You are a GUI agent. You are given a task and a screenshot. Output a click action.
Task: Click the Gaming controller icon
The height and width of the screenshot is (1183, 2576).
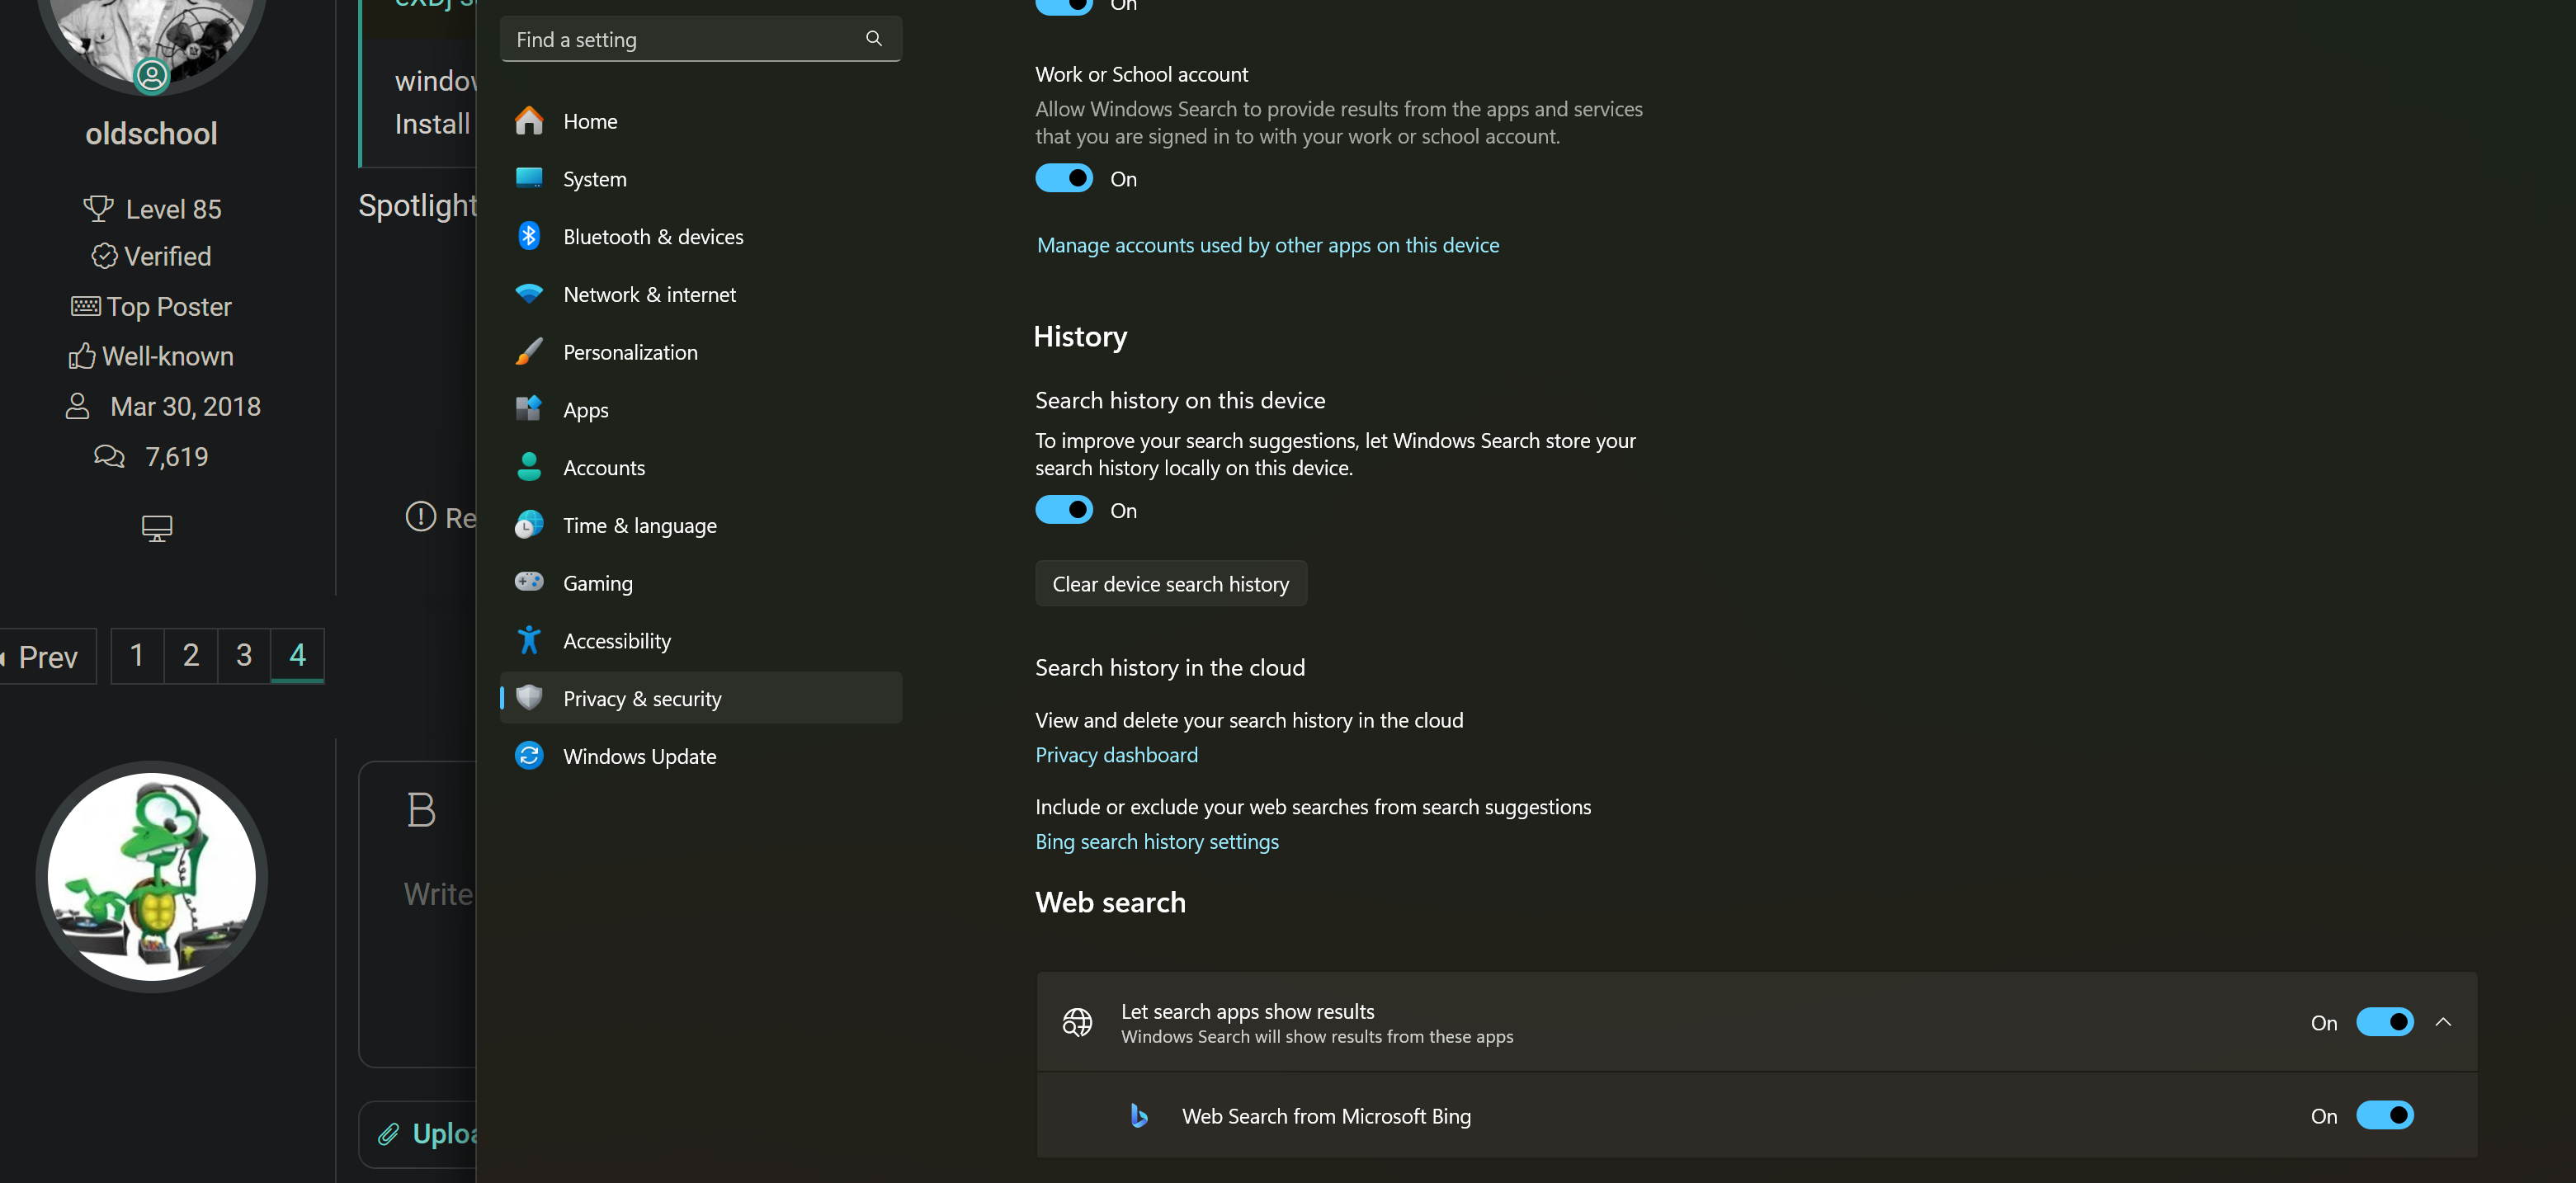pyautogui.click(x=529, y=582)
